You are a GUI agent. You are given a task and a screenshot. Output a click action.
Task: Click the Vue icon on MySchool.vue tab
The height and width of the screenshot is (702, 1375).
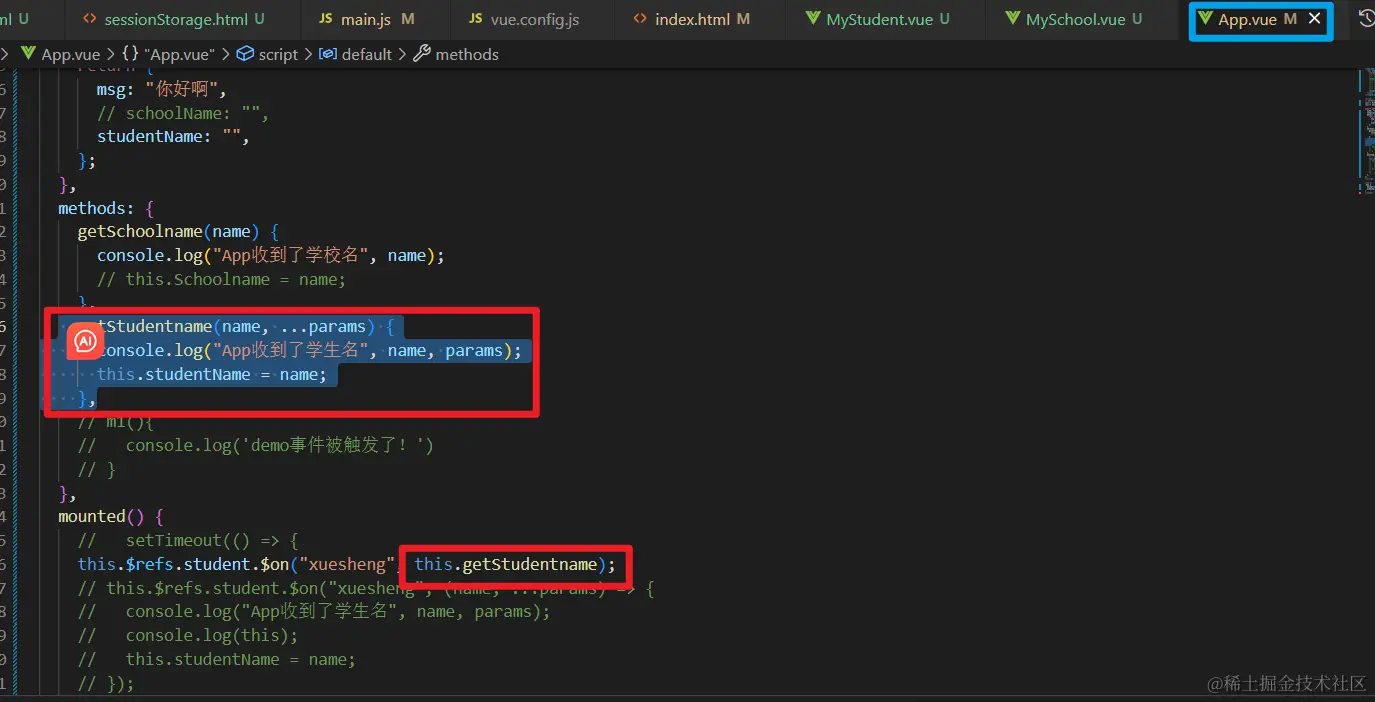(1013, 19)
